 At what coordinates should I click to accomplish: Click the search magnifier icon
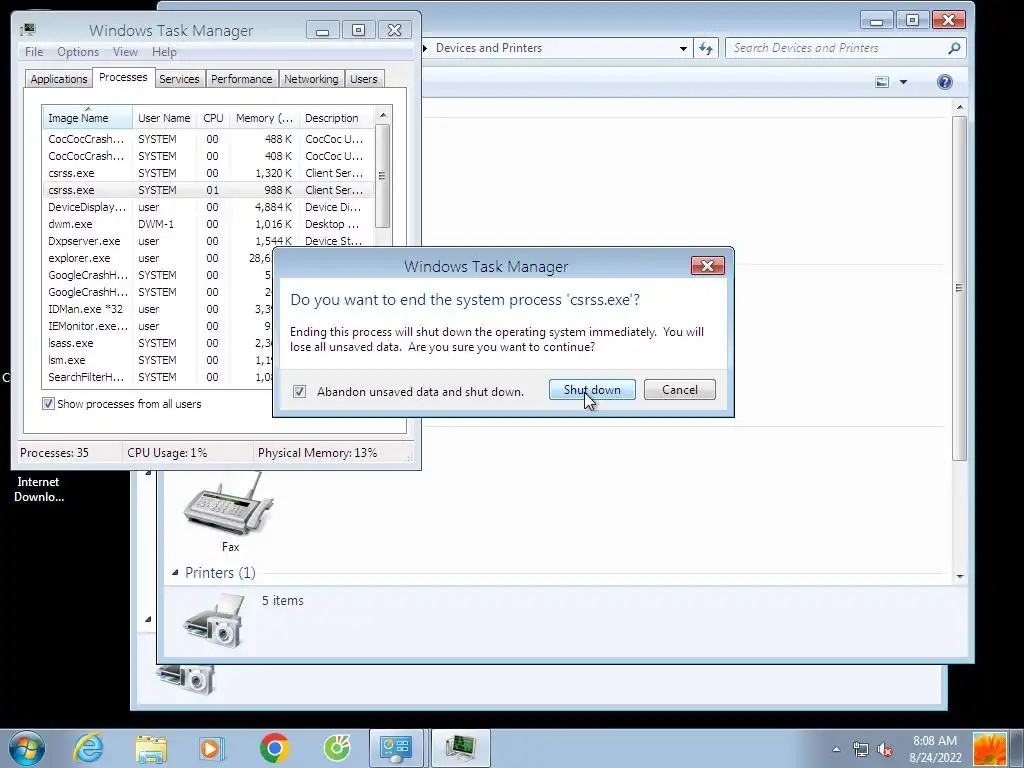pyautogui.click(x=954, y=48)
